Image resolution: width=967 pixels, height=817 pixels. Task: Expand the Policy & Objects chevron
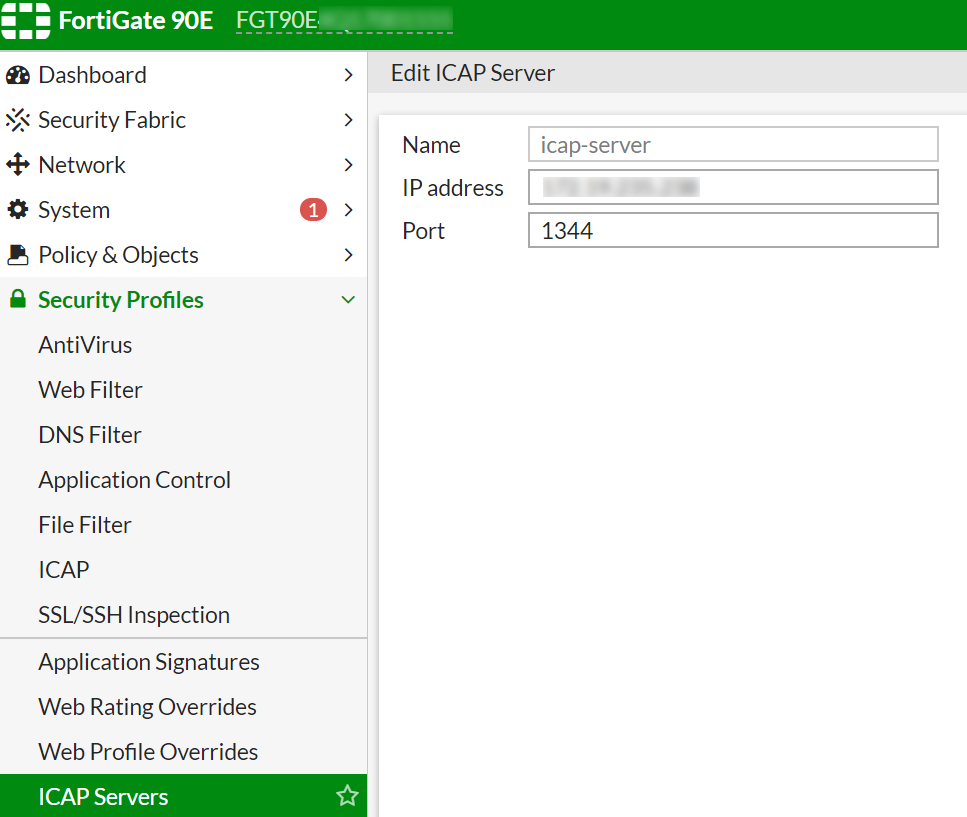pyautogui.click(x=348, y=255)
